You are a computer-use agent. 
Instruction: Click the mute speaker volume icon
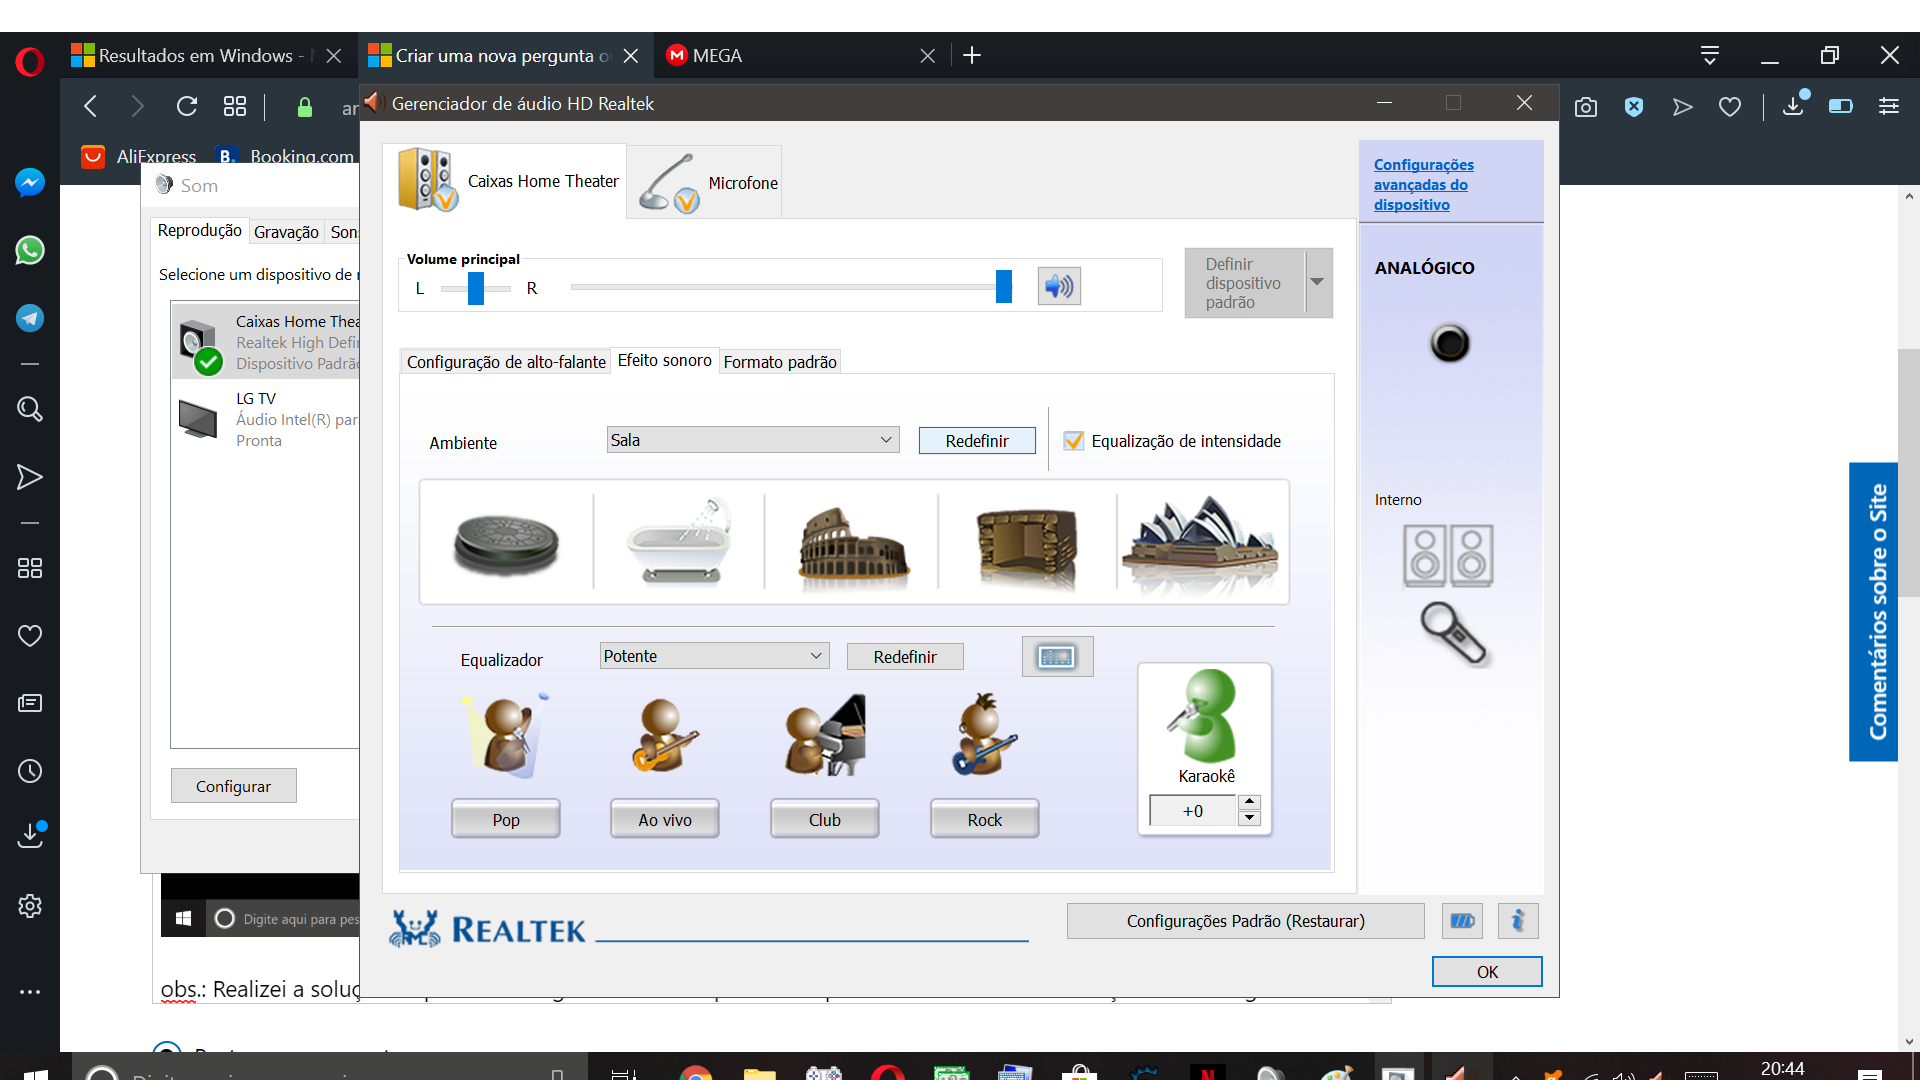1058,287
